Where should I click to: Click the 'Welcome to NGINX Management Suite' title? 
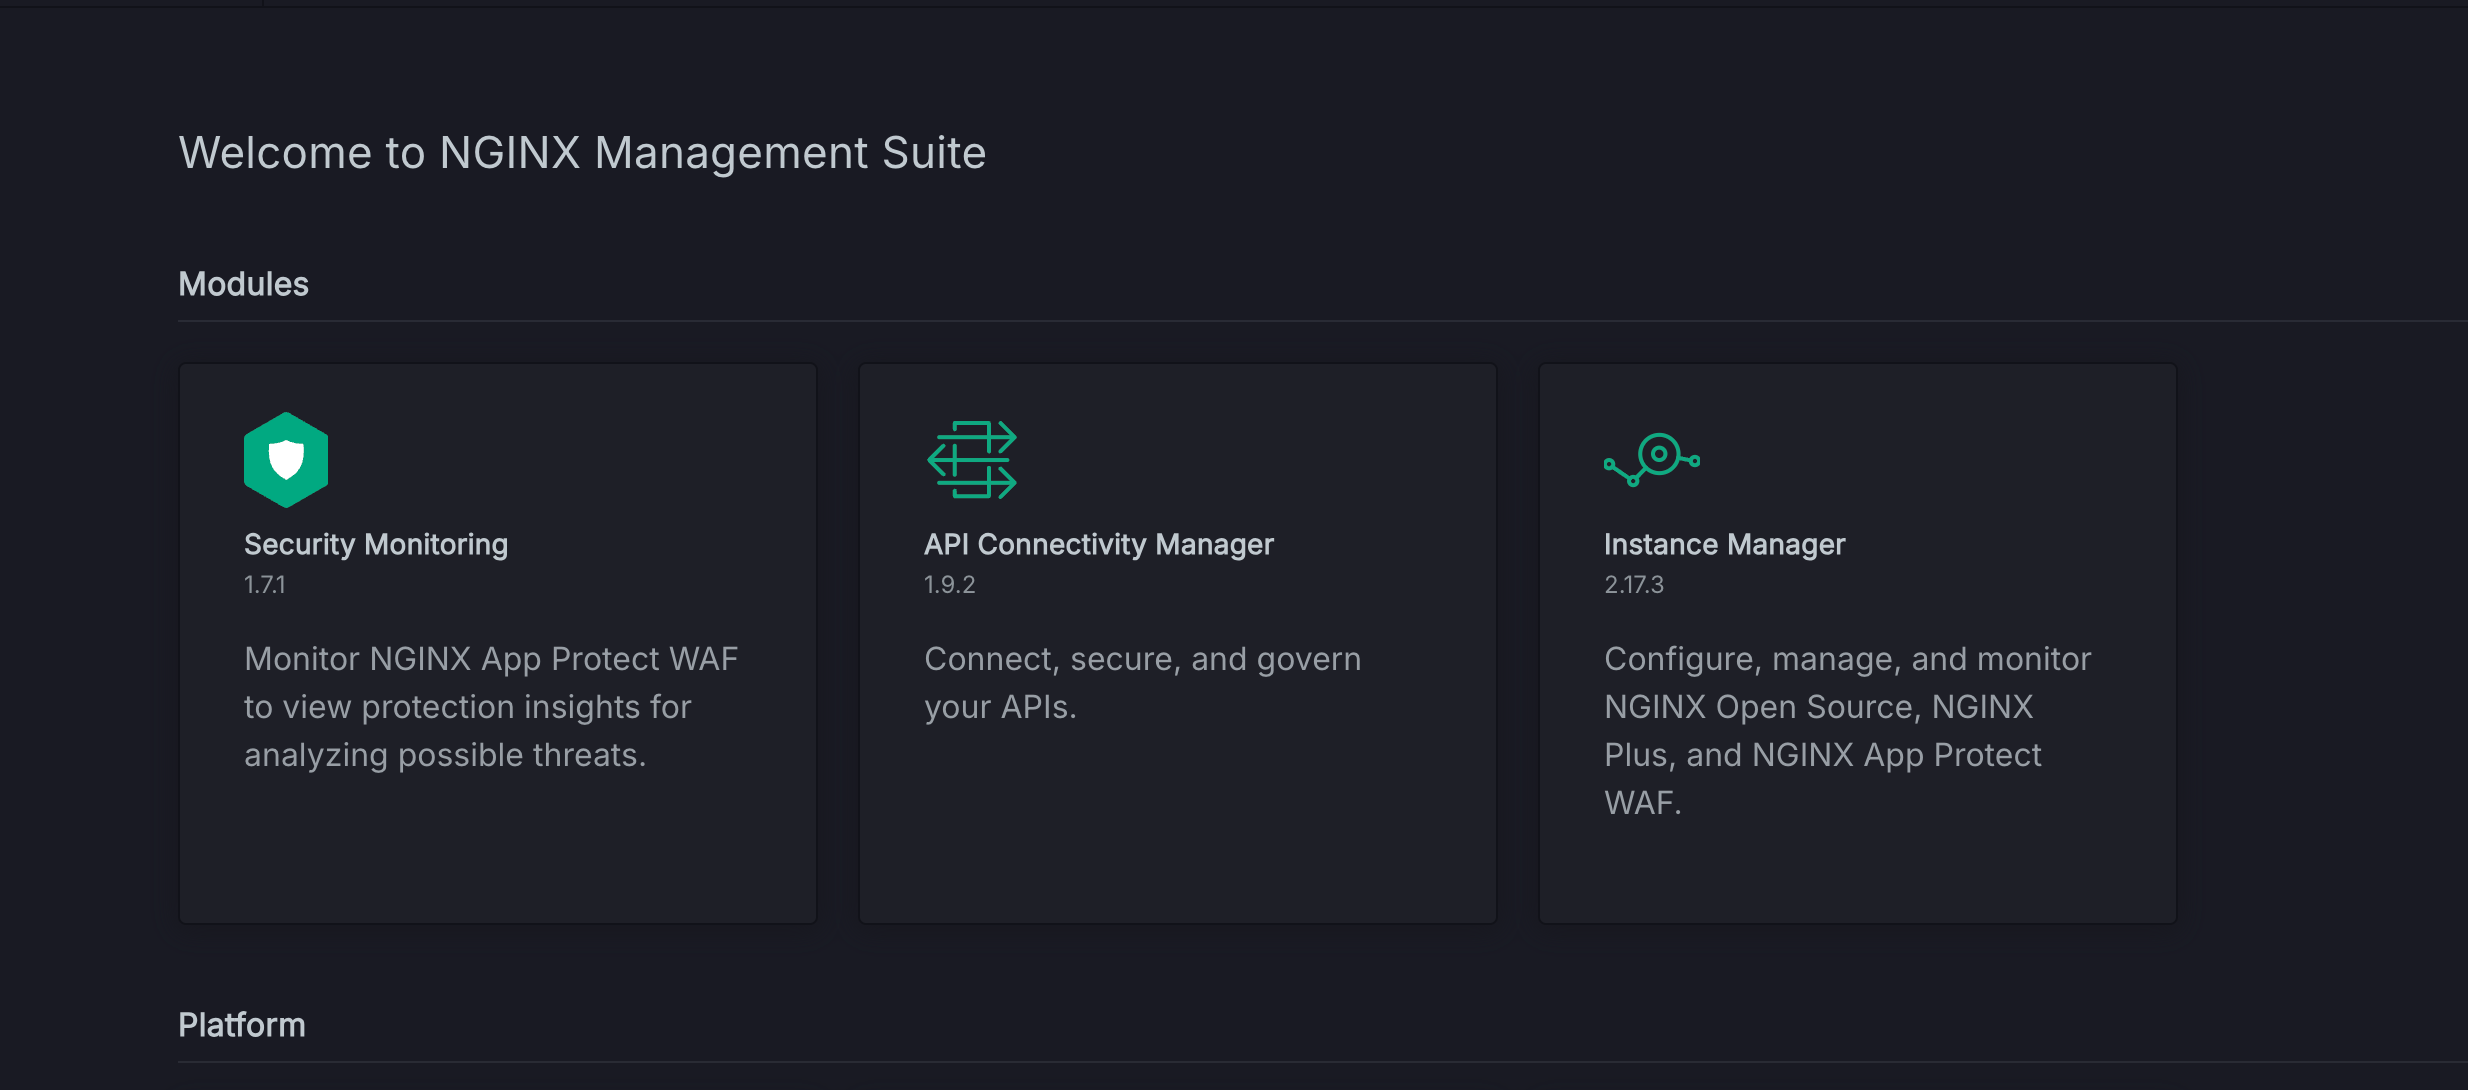(582, 153)
